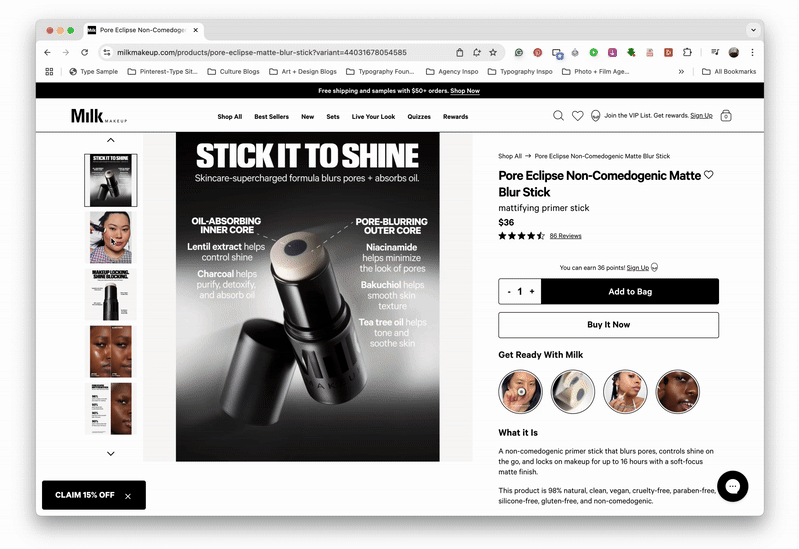The height and width of the screenshot is (549, 799).
Task: Click Sign Up in the VIP List header
Action: (x=701, y=116)
